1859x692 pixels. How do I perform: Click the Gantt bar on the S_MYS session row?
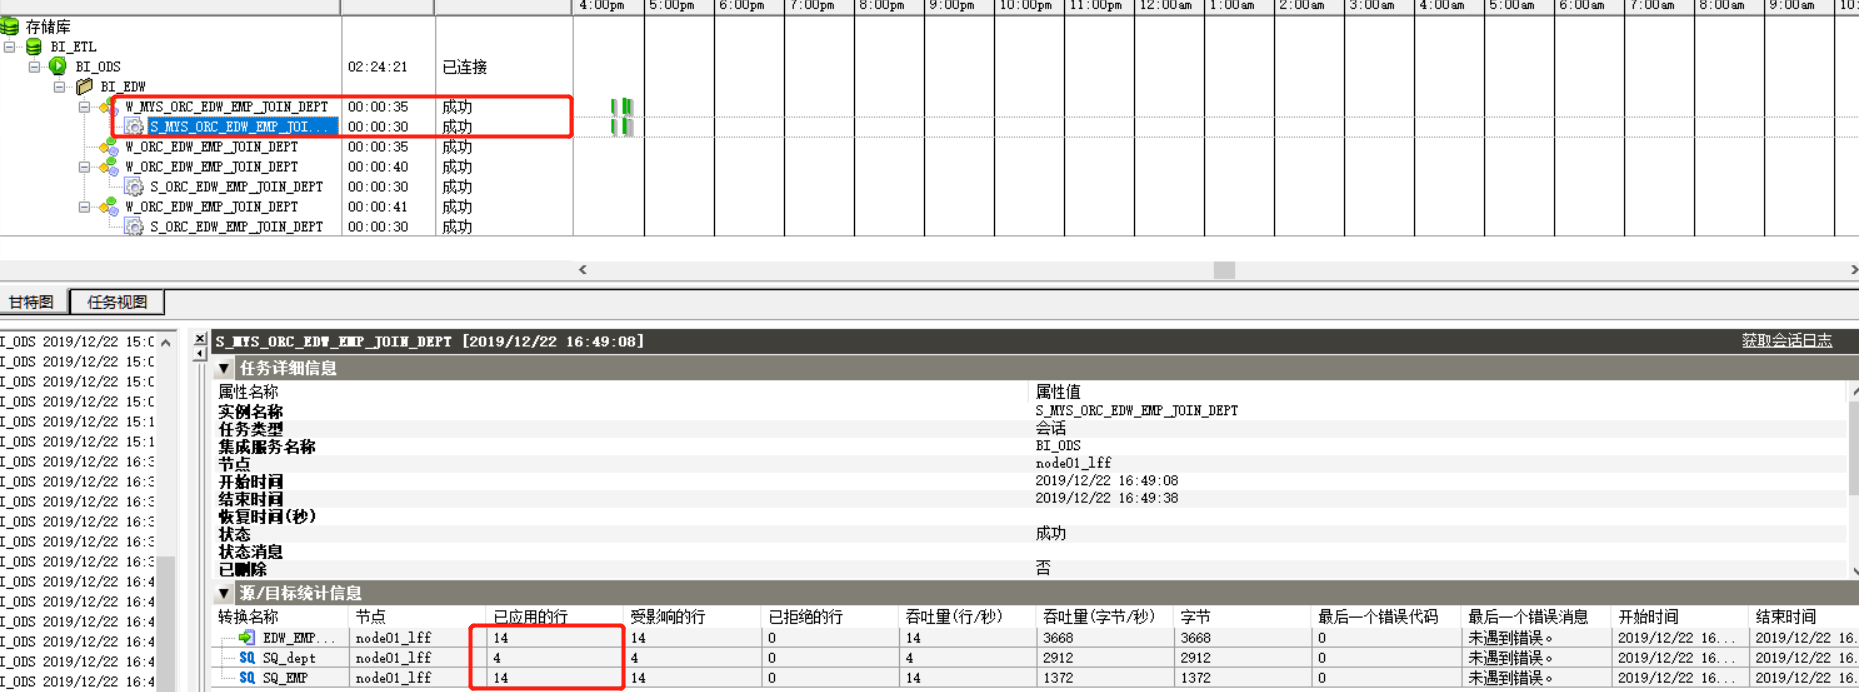(622, 126)
